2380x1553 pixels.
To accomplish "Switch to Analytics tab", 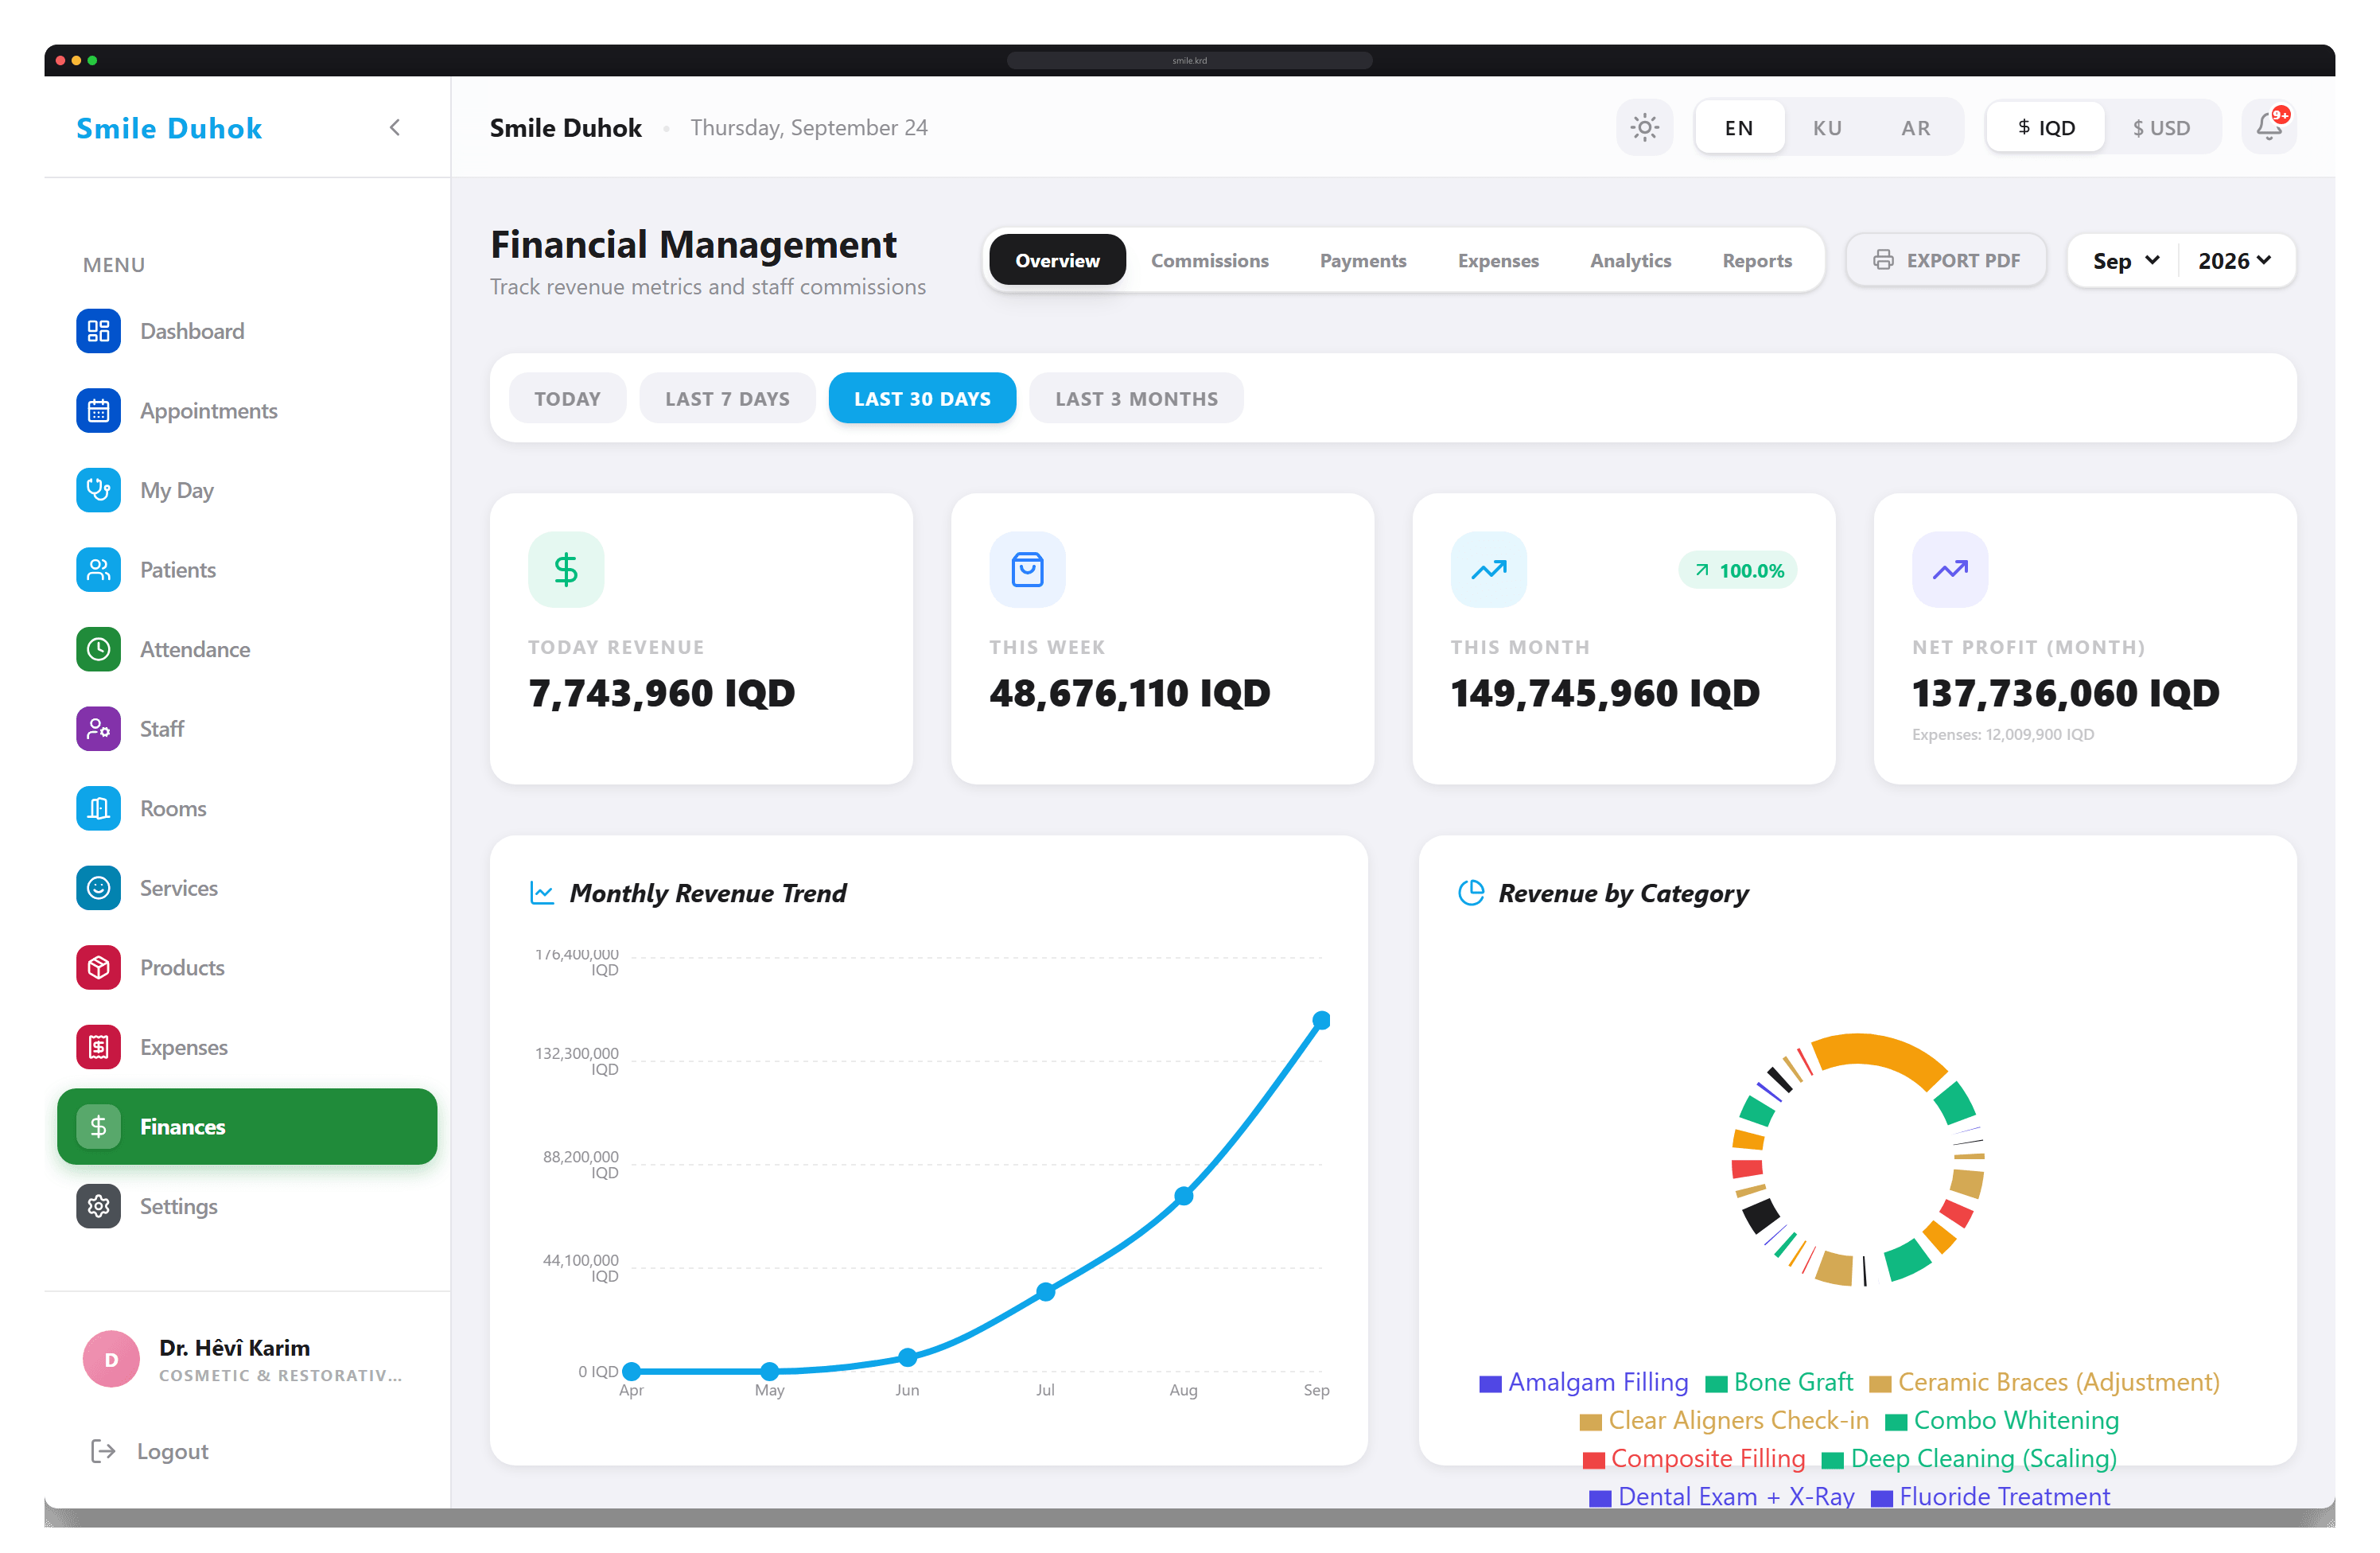I will tap(1630, 260).
